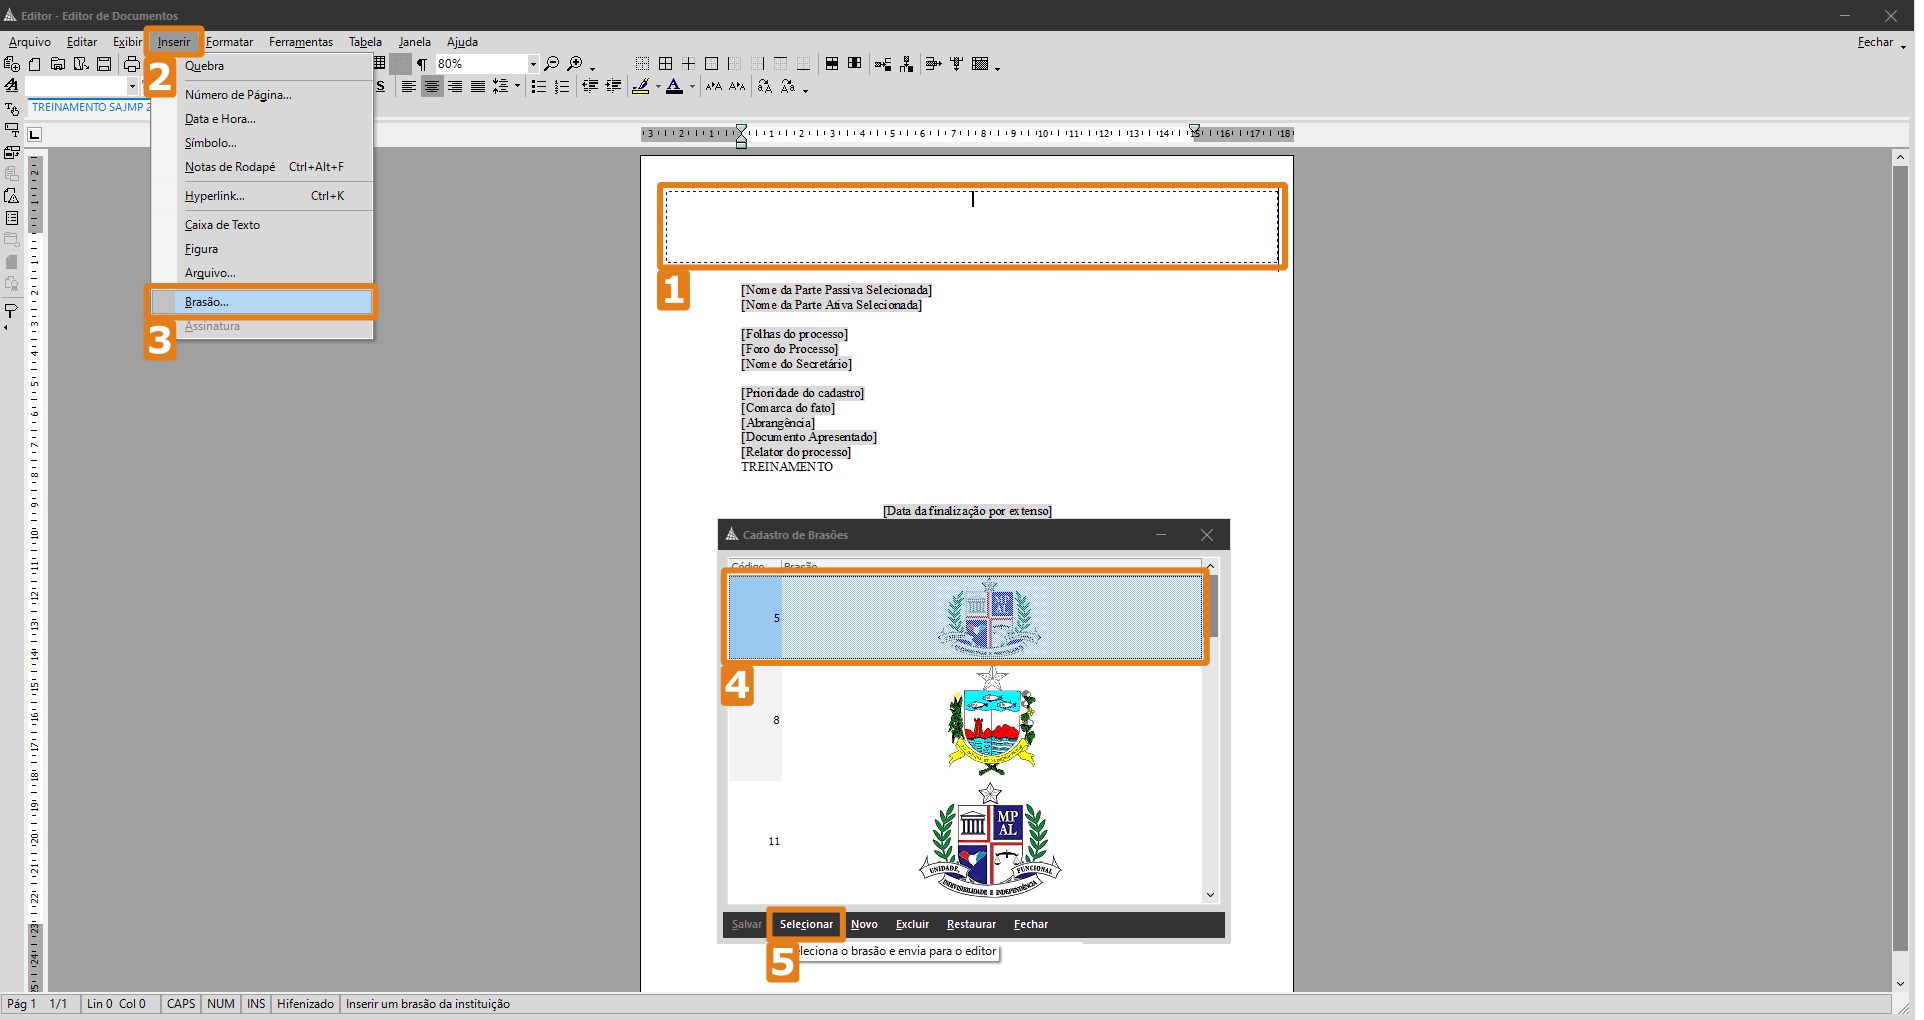Open the style combo box dropdown arrow

(x=132, y=86)
